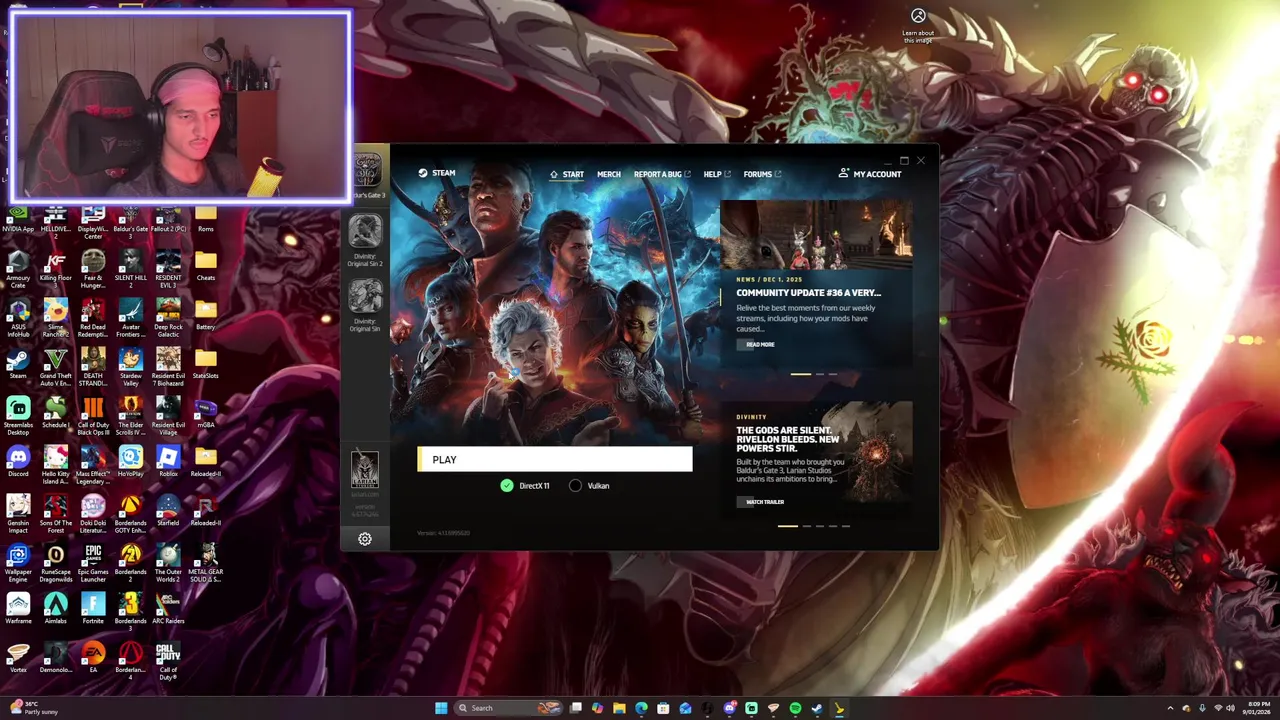Open Discord desktop shortcut
This screenshot has height=720, width=1280.
point(18,462)
